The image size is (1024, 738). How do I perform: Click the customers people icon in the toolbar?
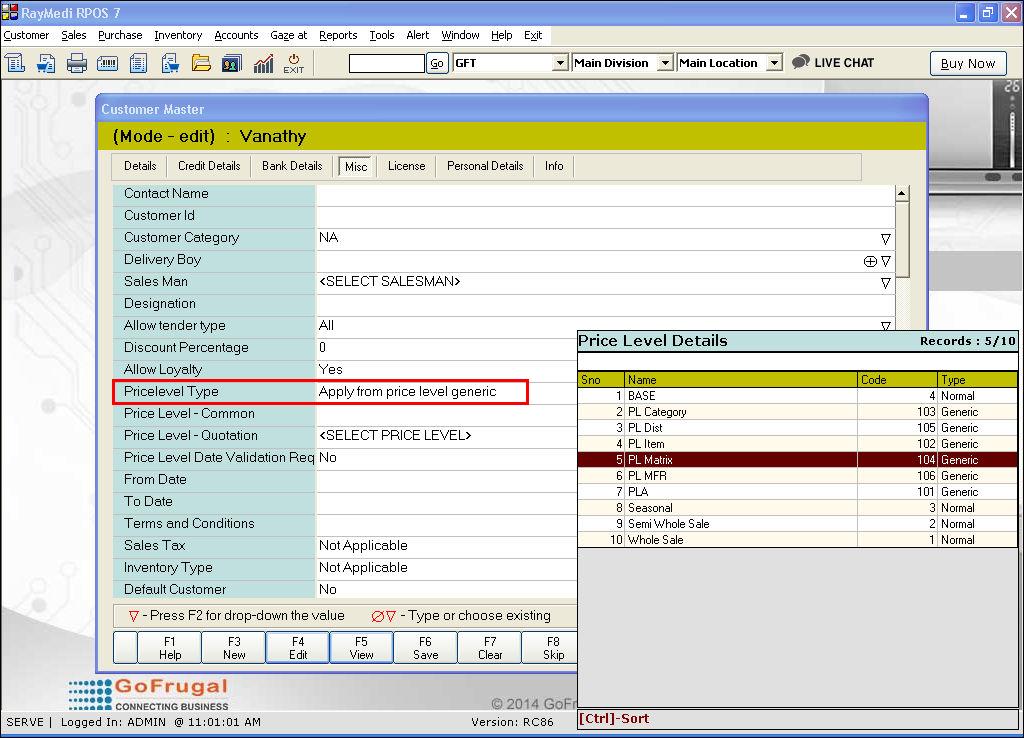[232, 64]
